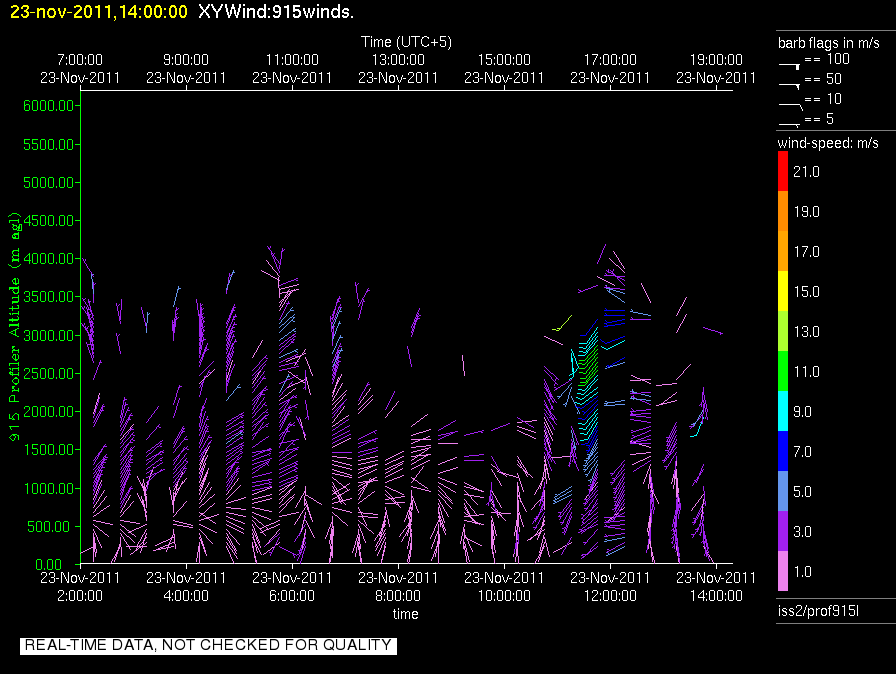Screen dimensions: 896x674
Task: Click the 3500.00 altitude tick label
Action: [49, 296]
